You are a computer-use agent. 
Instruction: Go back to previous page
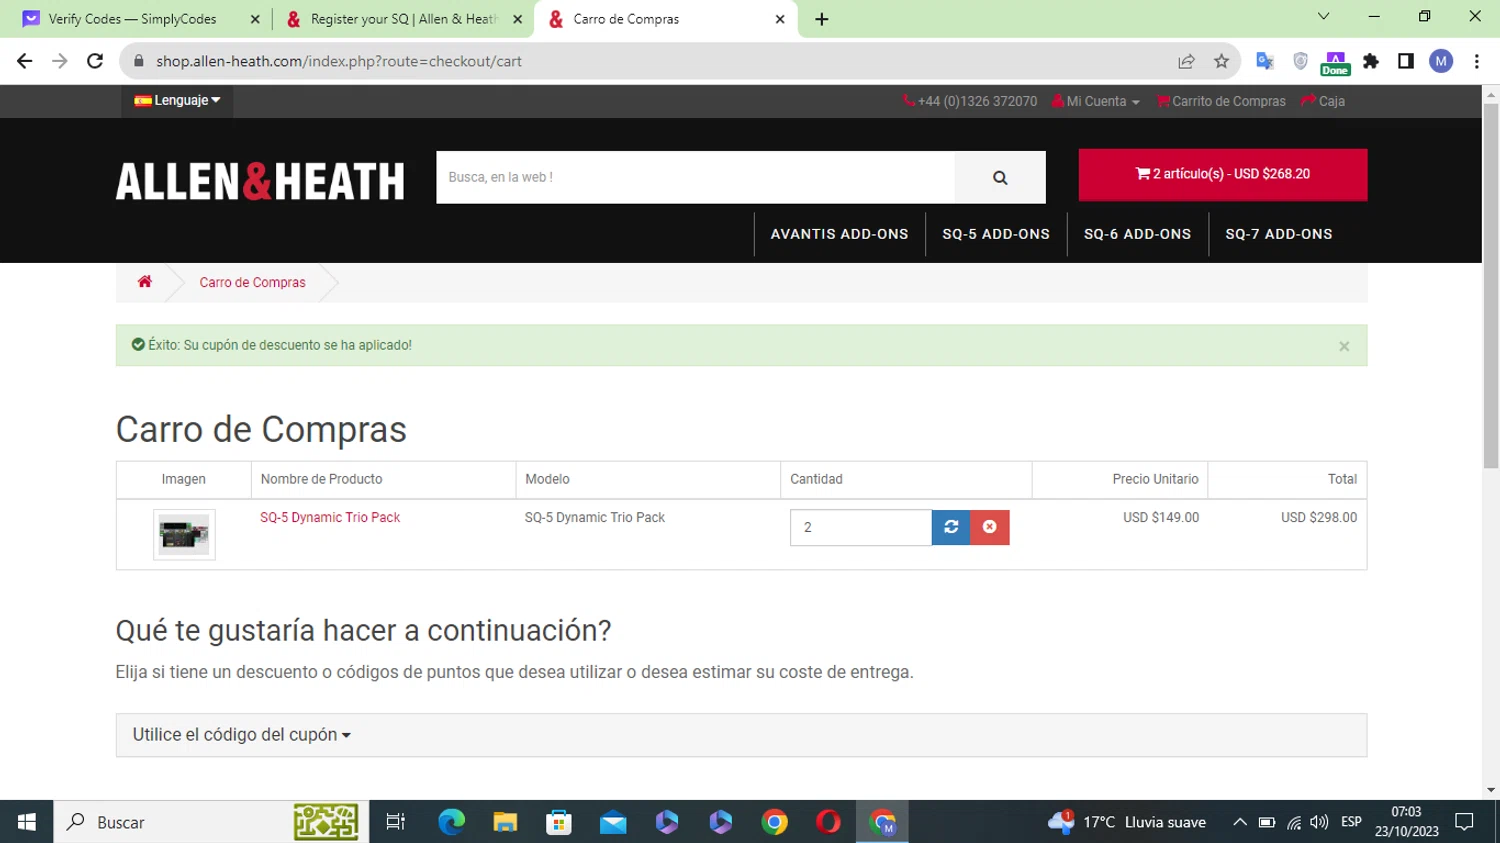pos(25,61)
